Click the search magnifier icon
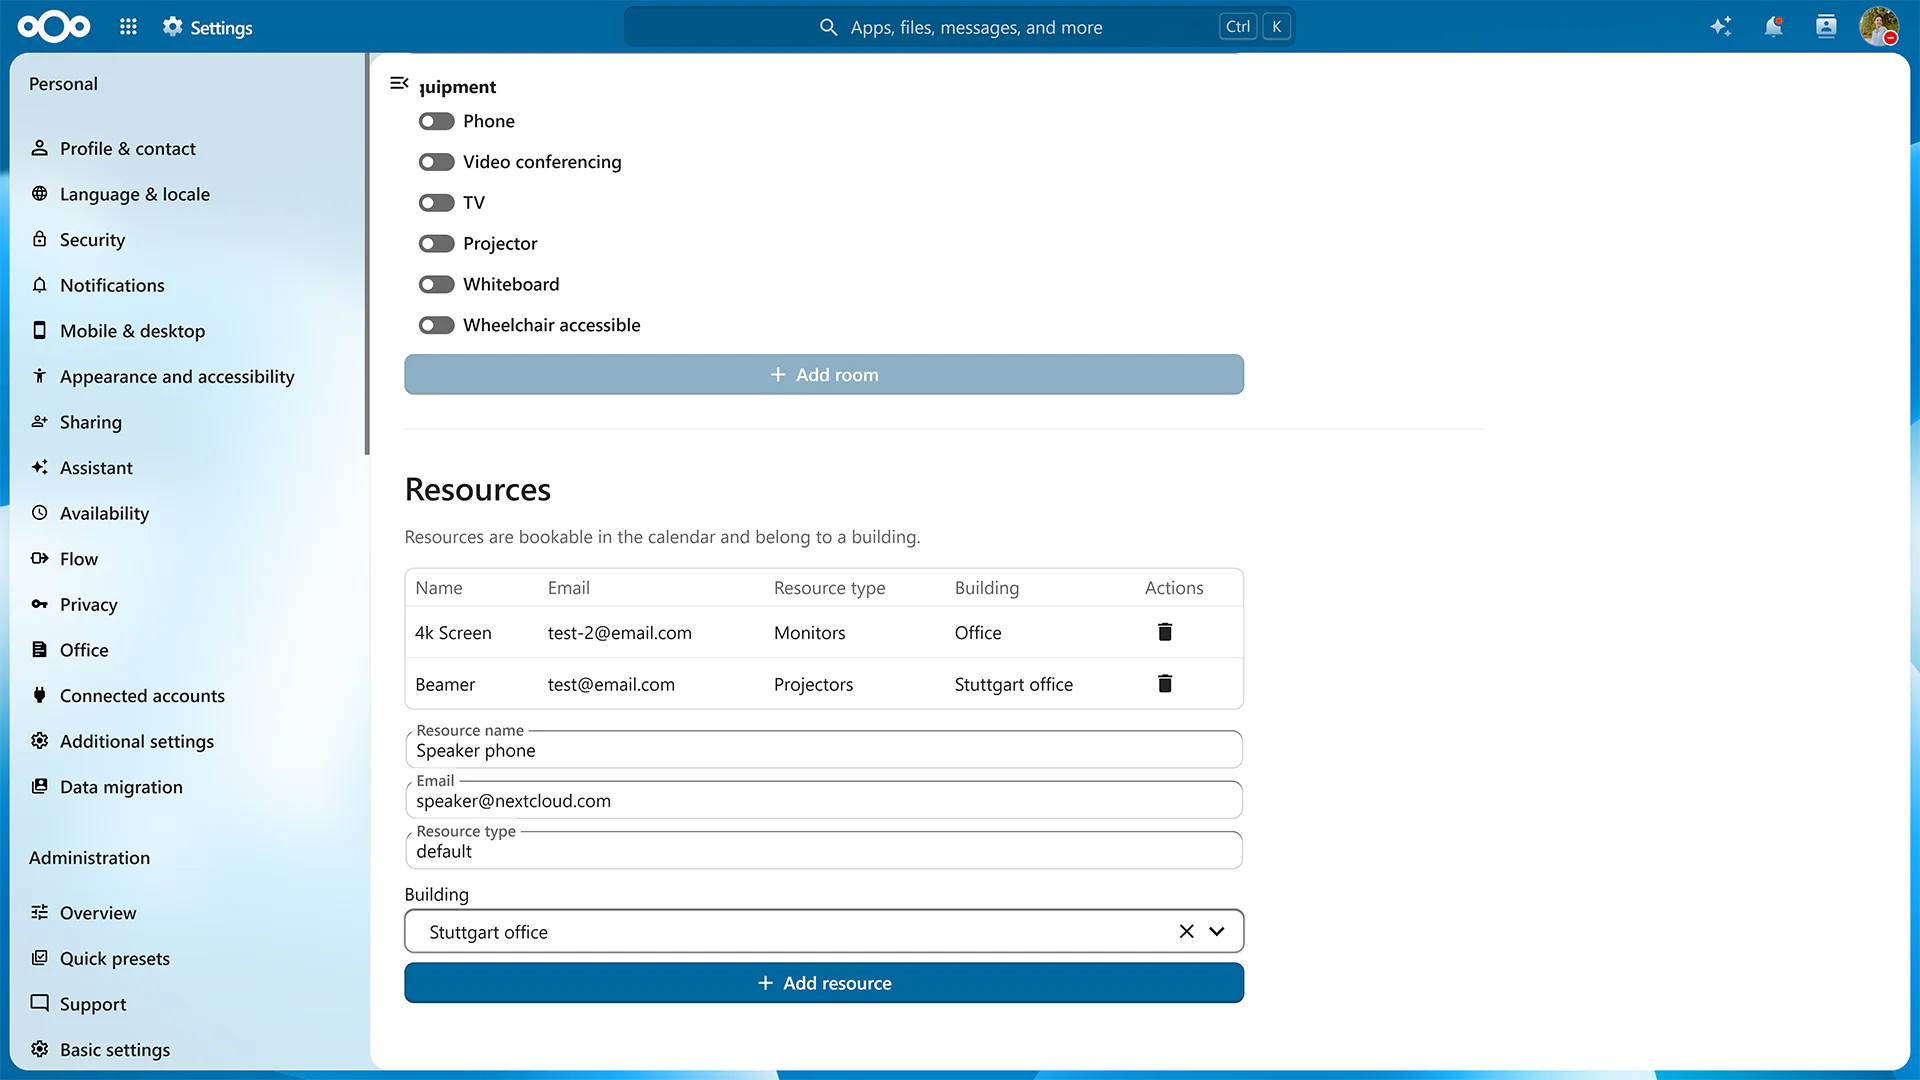The width and height of the screenshot is (1920, 1080). tap(828, 27)
